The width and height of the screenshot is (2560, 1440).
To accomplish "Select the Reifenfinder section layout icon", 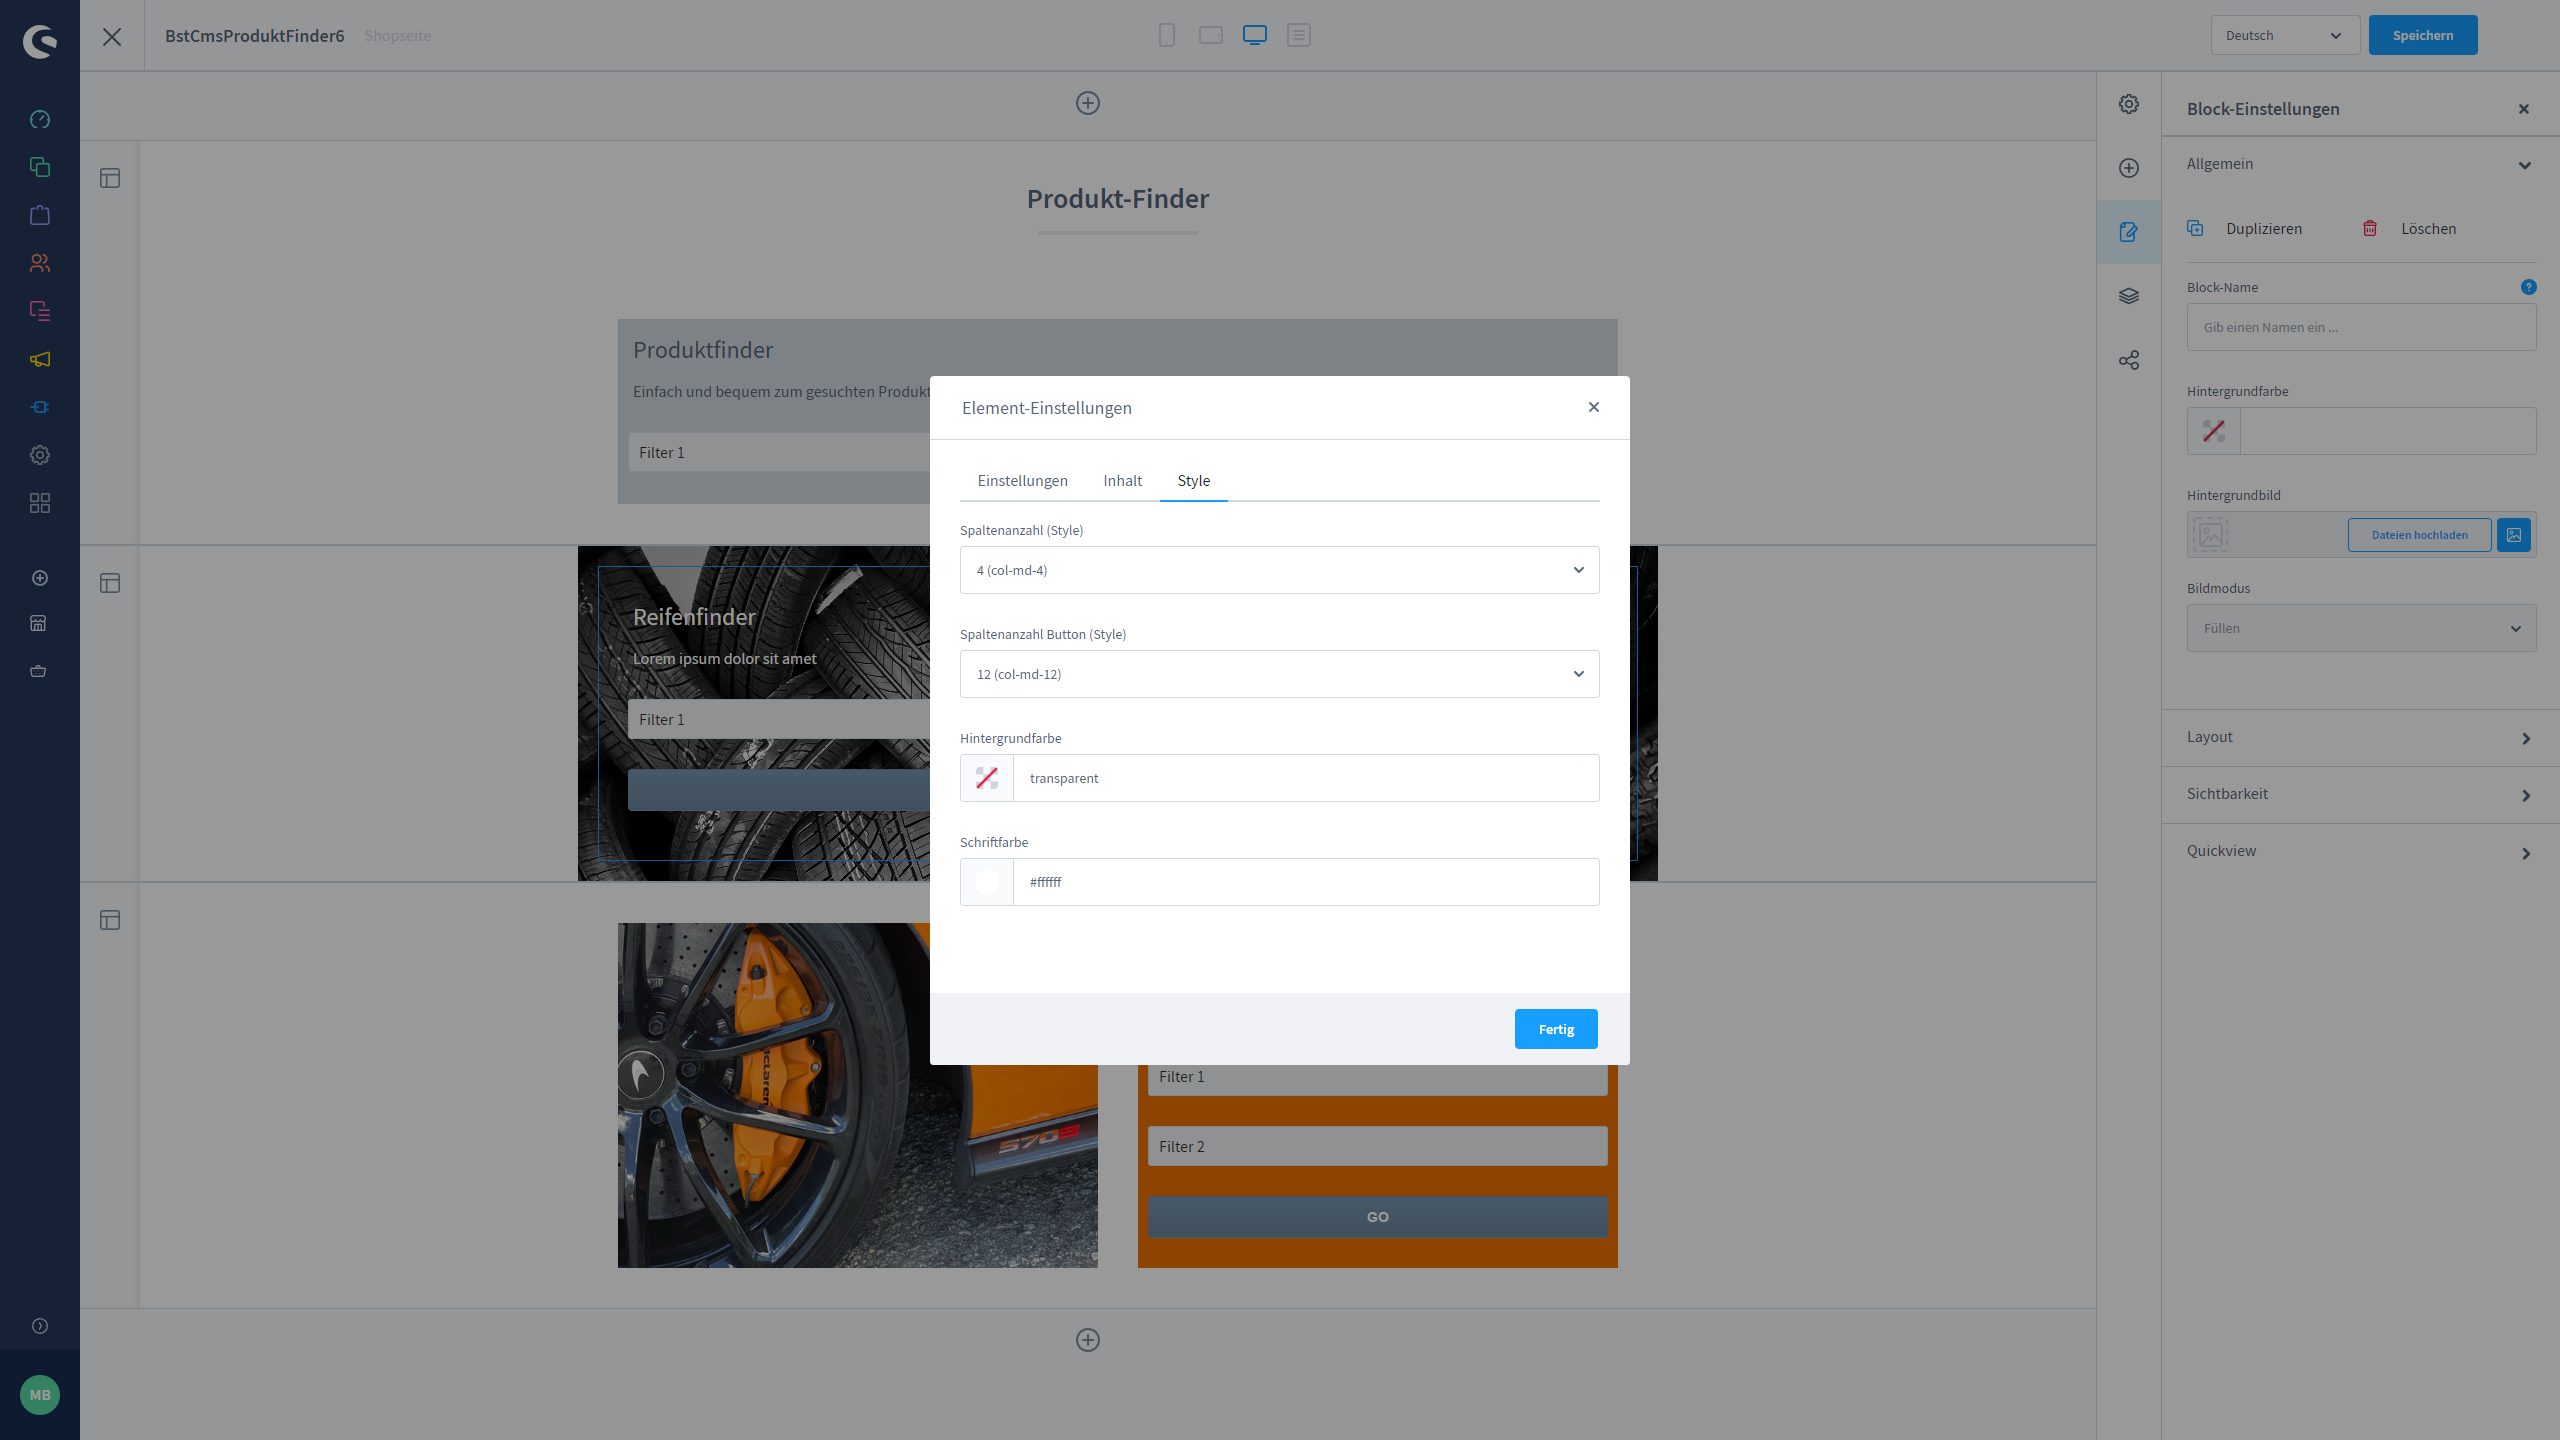I will click(x=110, y=583).
